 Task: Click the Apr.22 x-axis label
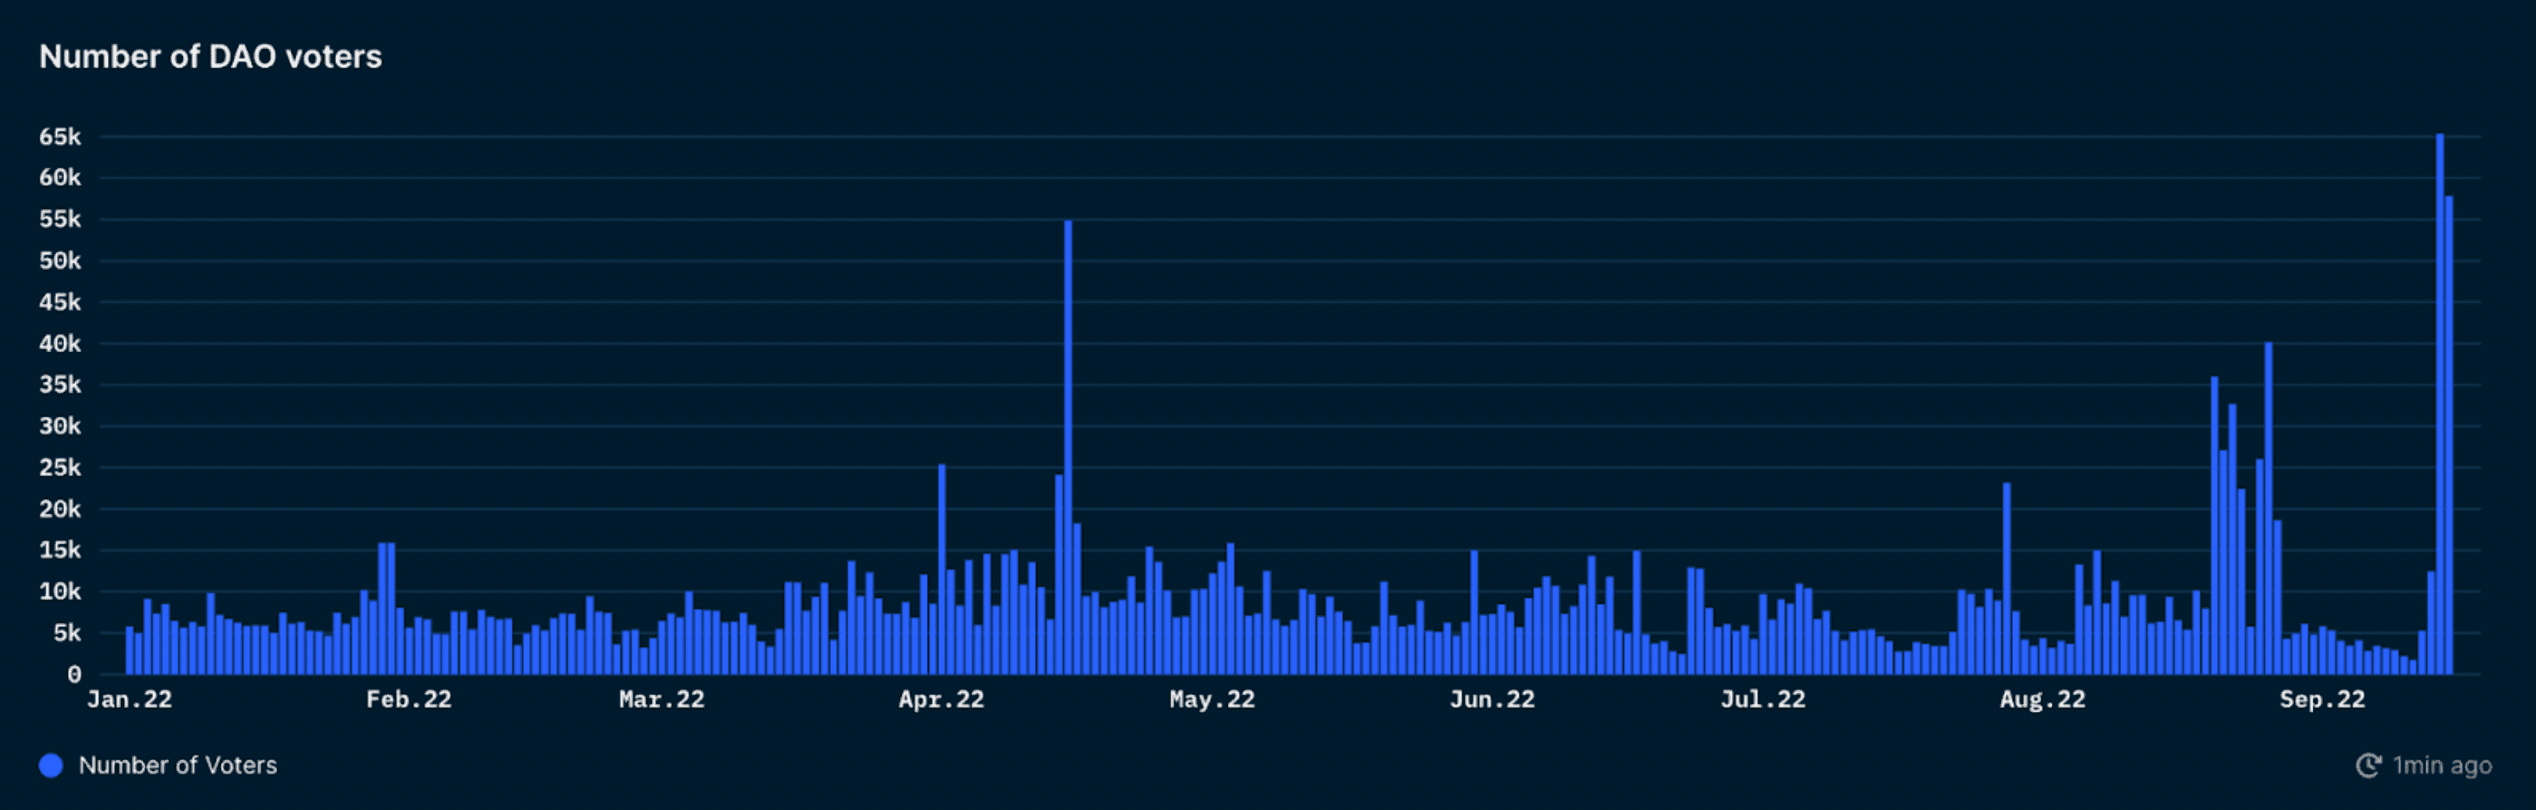click(941, 700)
